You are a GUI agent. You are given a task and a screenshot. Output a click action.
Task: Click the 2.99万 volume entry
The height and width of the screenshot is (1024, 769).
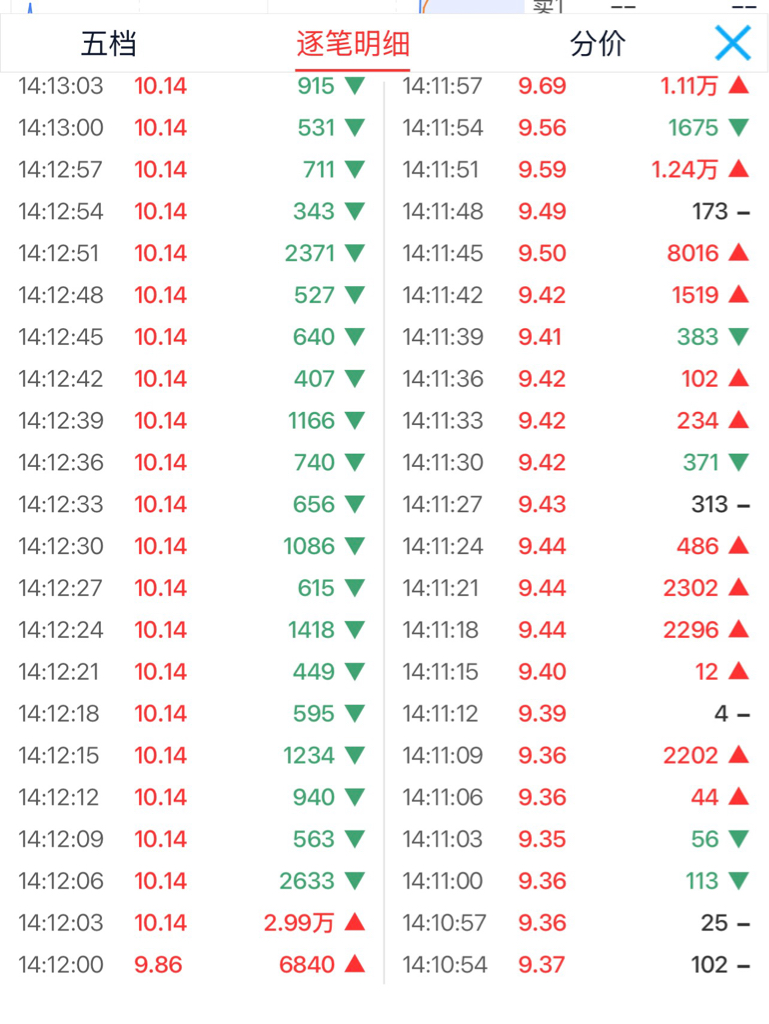coord(299,923)
